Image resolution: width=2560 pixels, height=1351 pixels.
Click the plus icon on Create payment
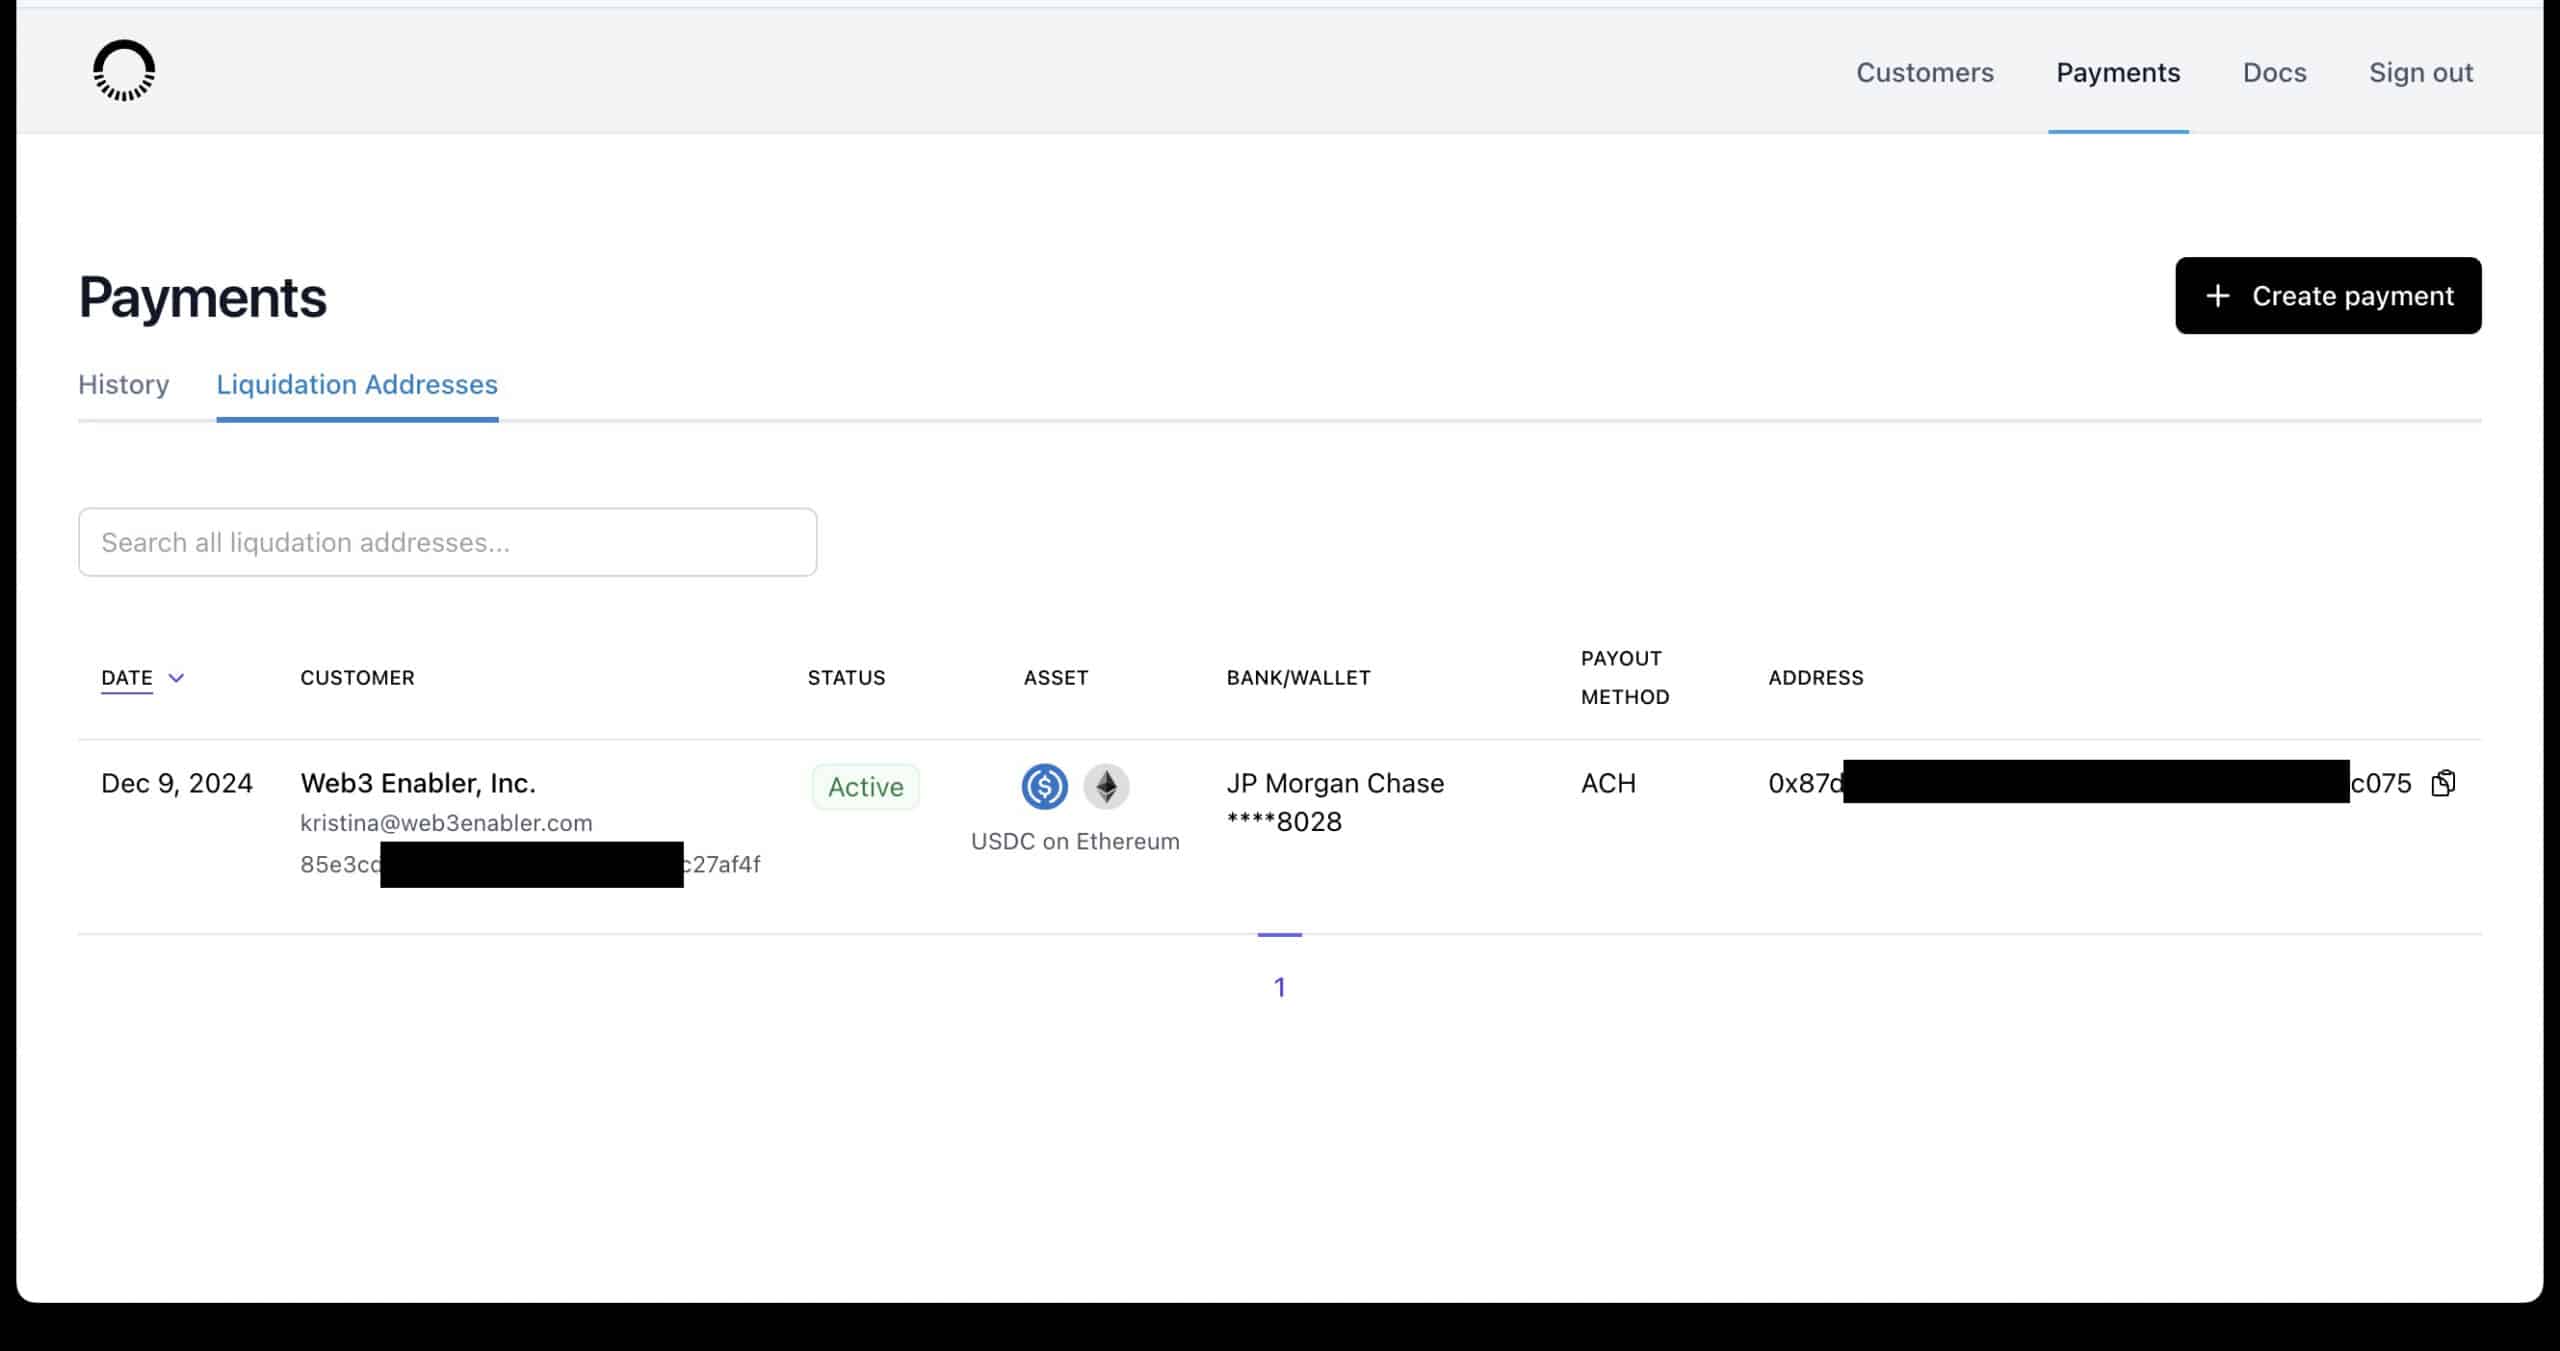pos(2218,296)
